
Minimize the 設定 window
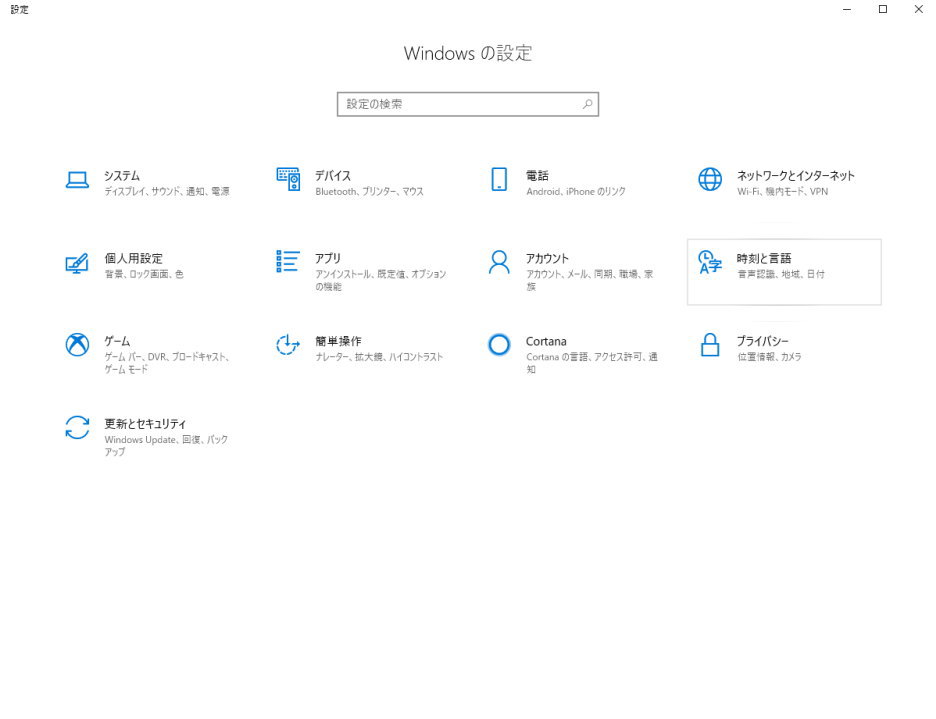tap(846, 9)
